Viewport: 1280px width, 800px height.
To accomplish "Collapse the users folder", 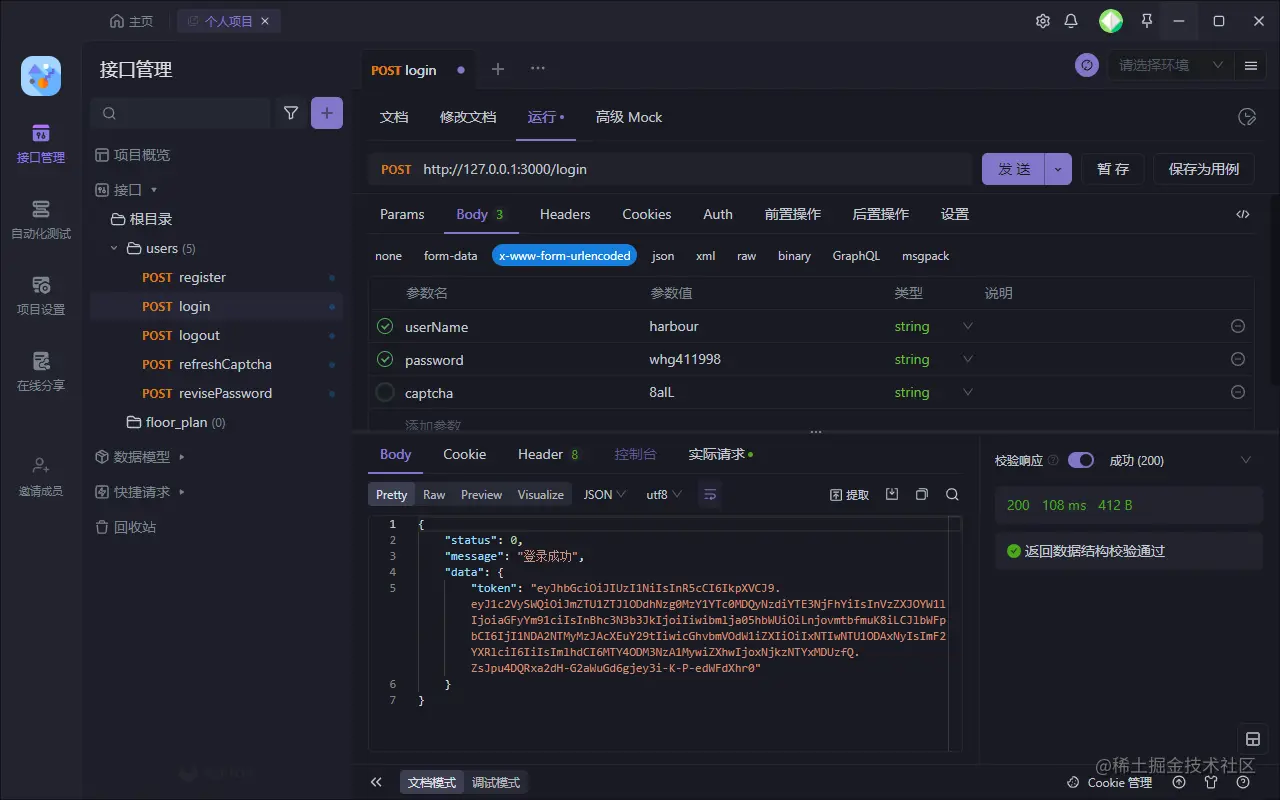I will tap(114, 248).
